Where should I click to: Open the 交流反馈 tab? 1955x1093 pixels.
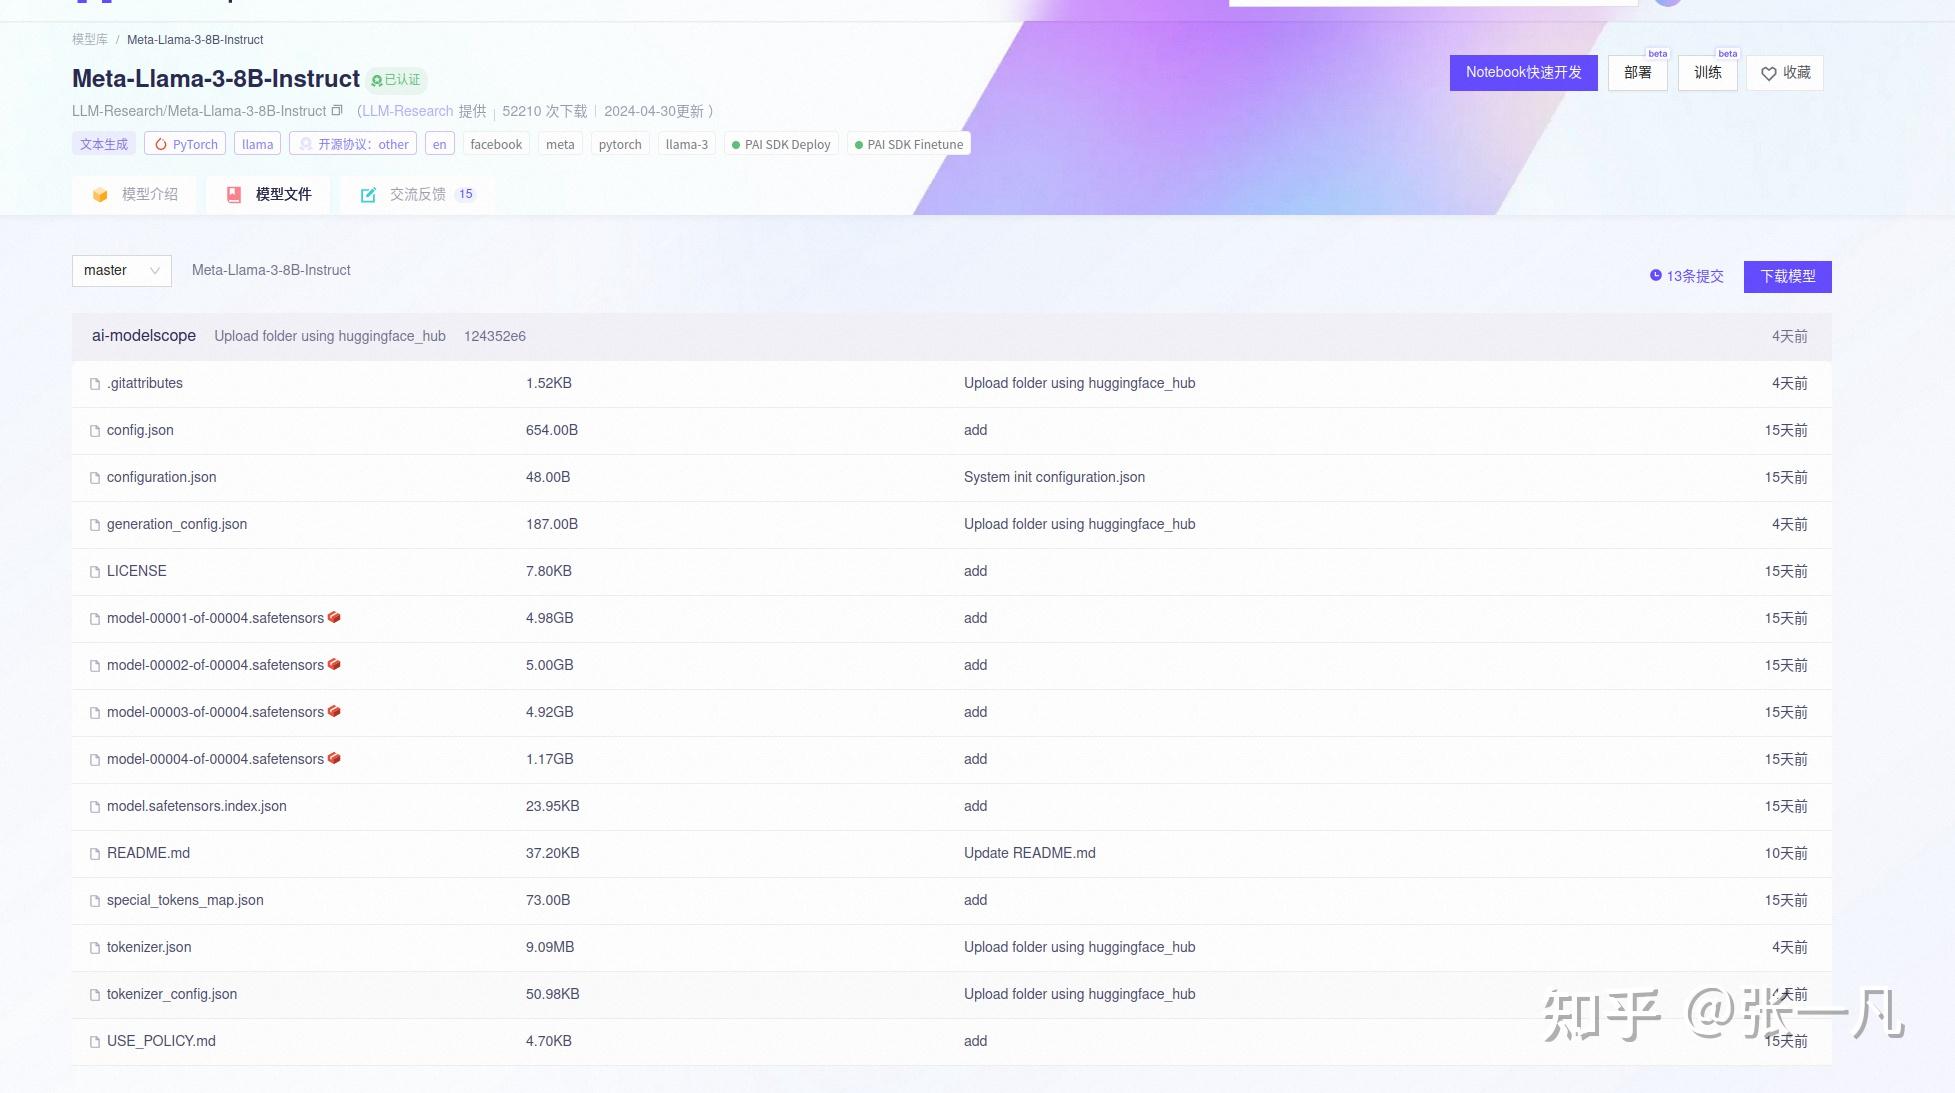click(x=417, y=194)
